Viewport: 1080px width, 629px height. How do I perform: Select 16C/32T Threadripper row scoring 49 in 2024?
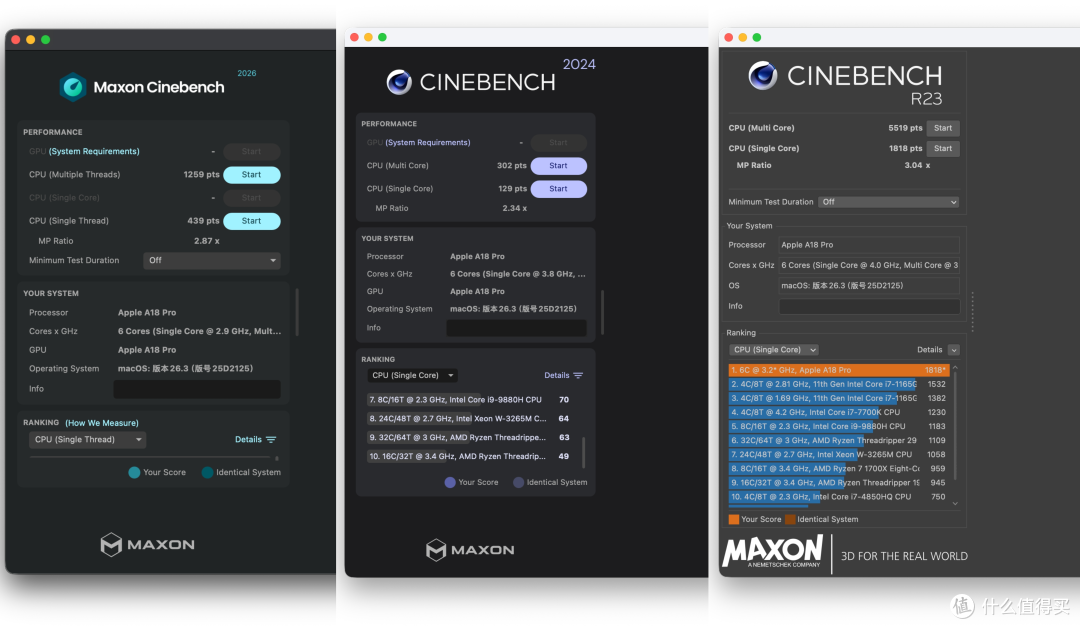[472, 456]
